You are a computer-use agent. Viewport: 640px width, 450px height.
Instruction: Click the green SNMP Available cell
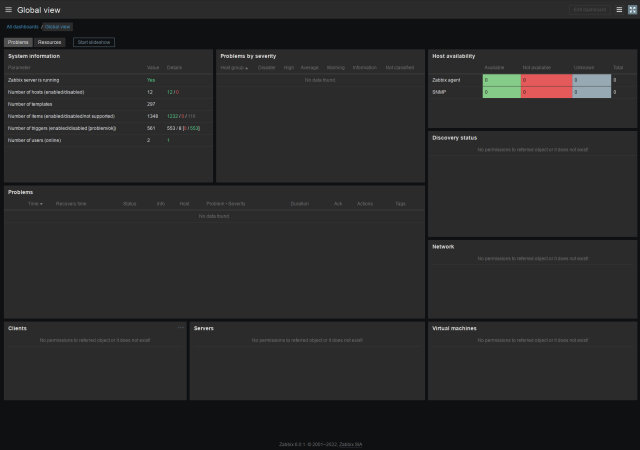point(502,92)
